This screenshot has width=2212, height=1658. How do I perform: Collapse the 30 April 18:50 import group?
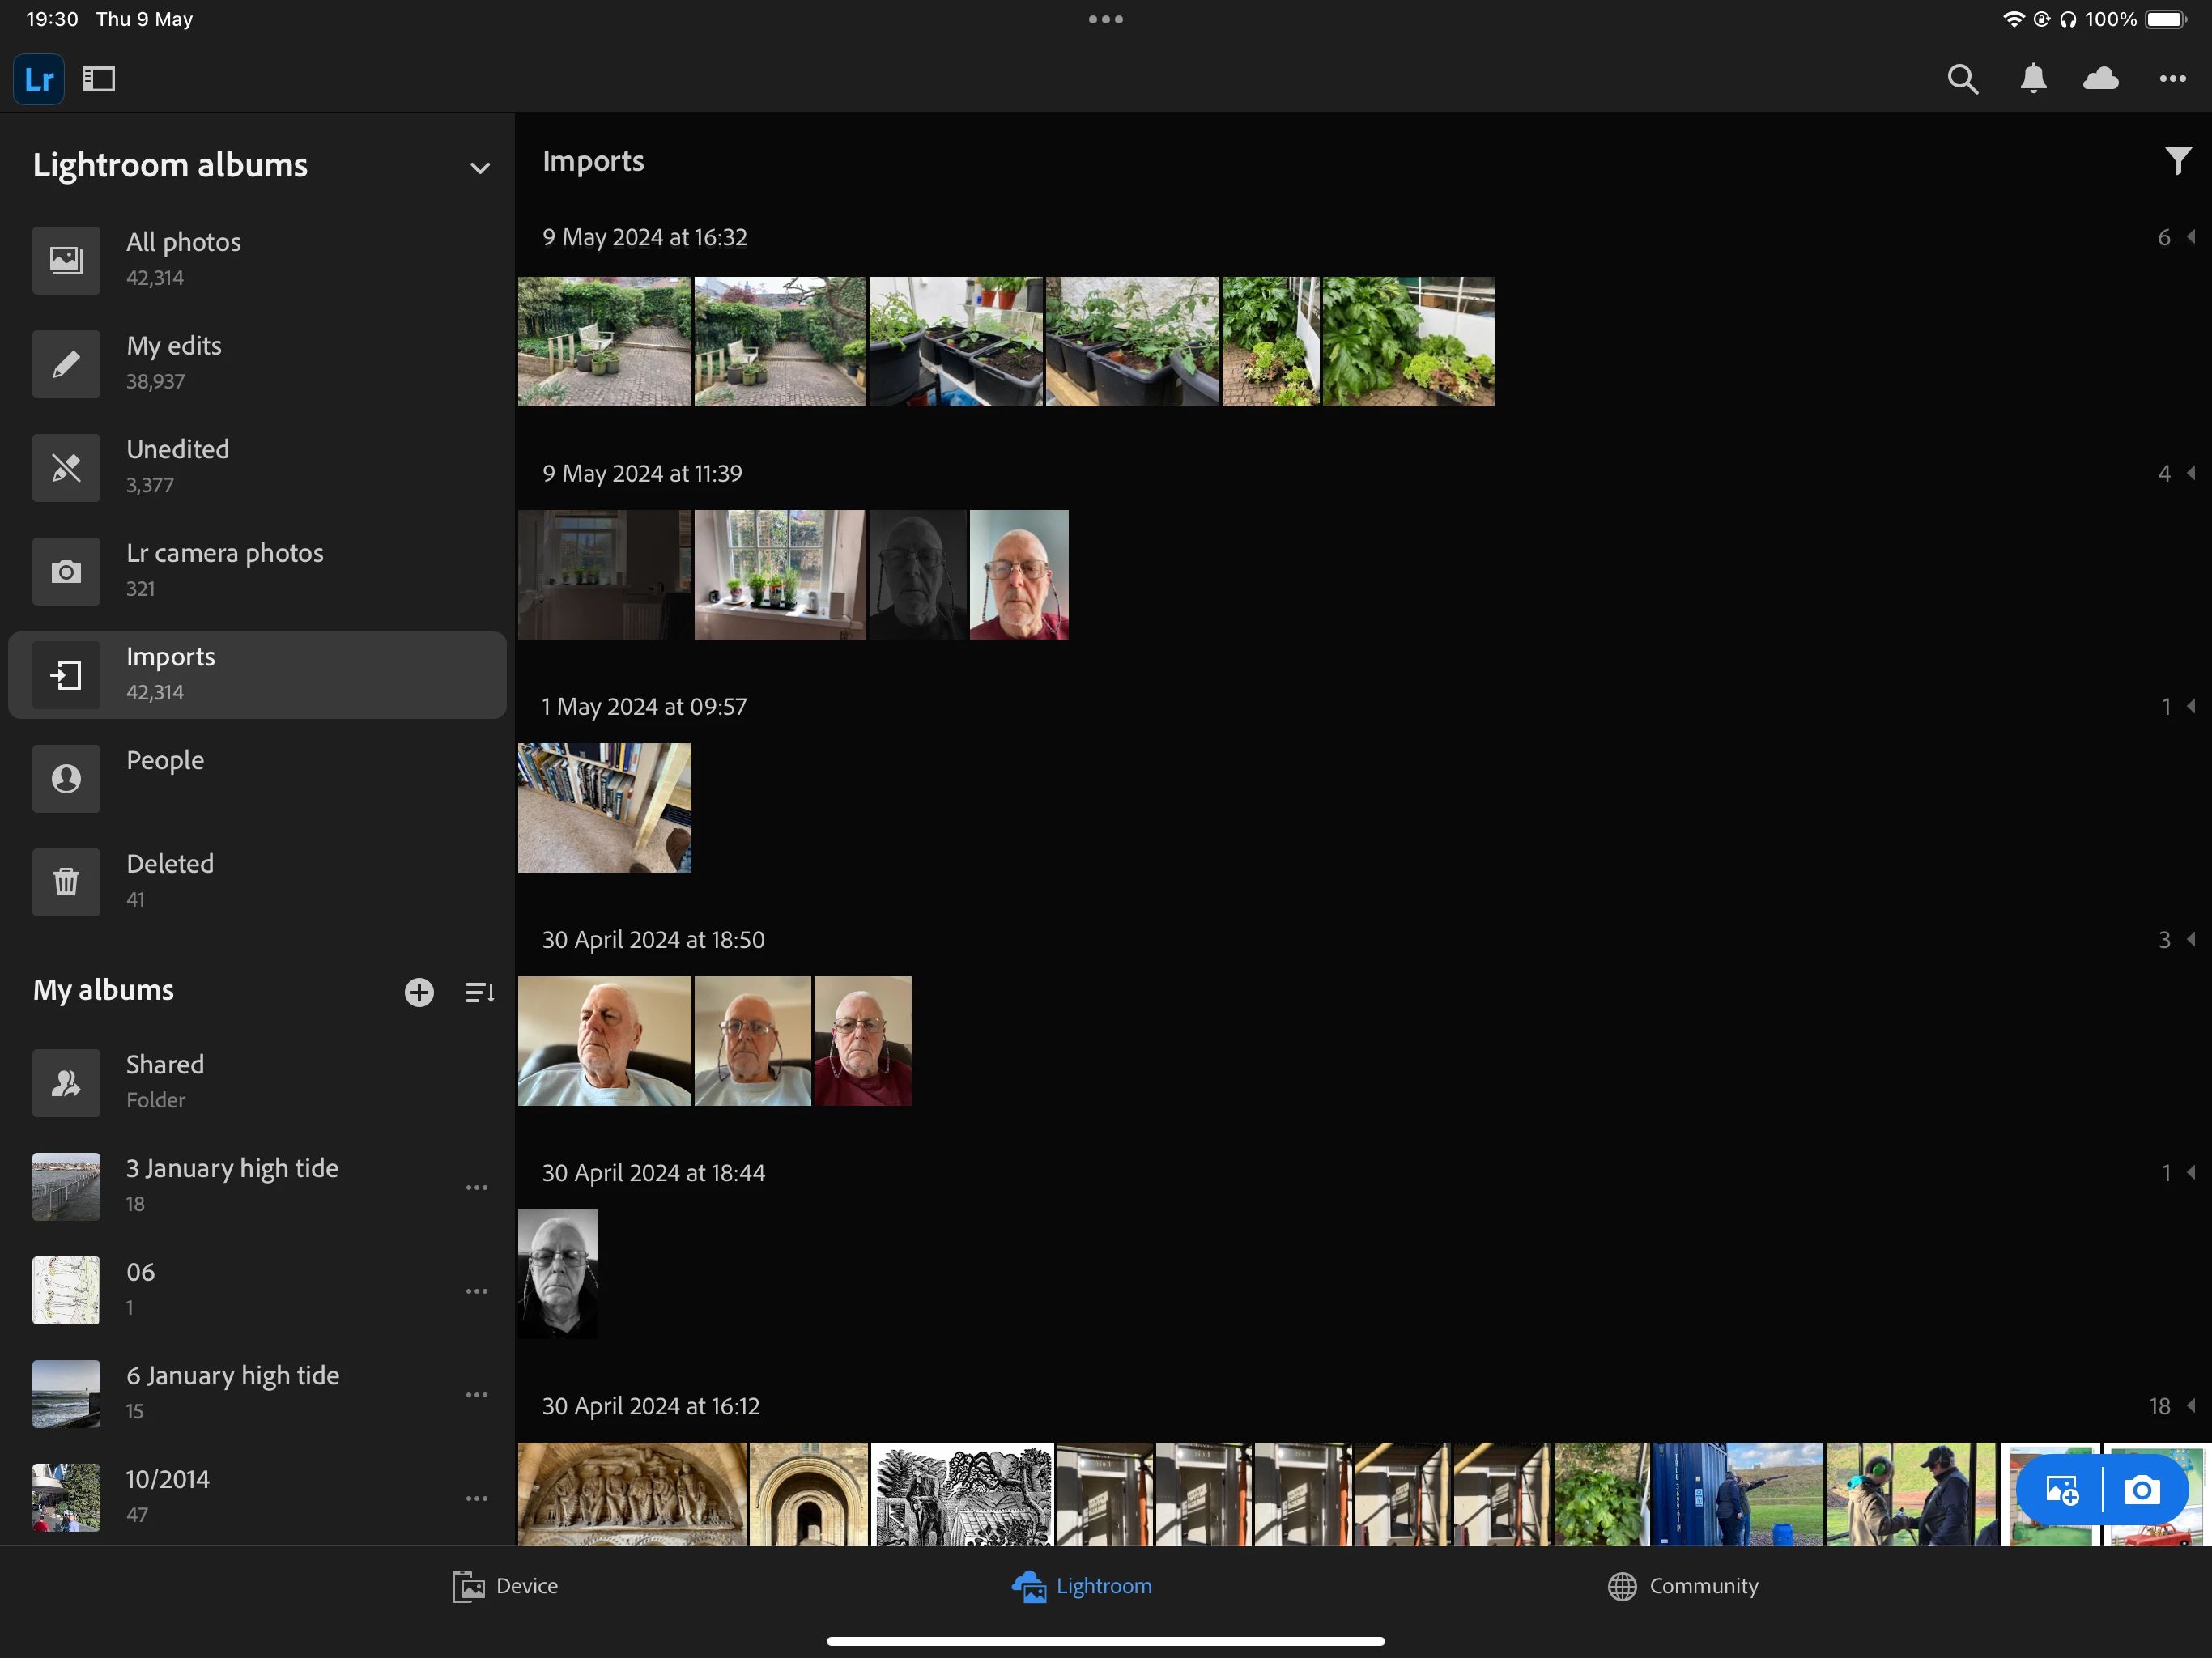click(2190, 940)
